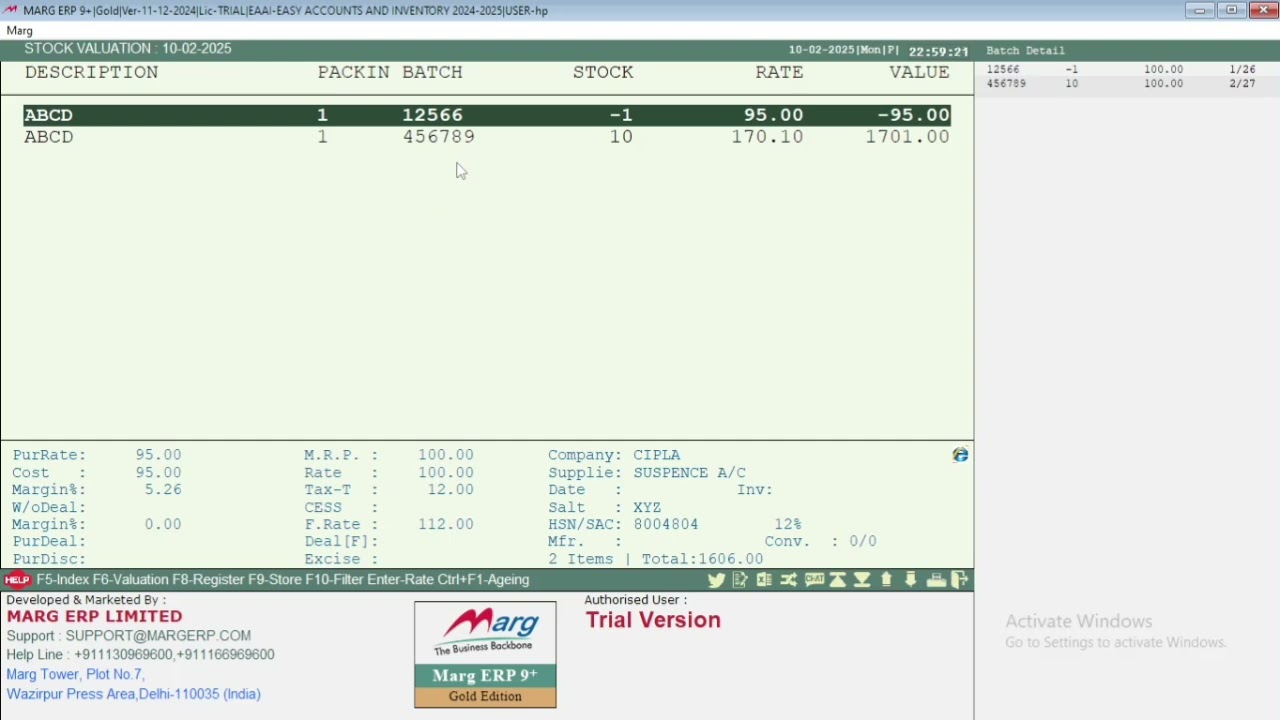Viewport: 1280px width, 720px height.
Task: Click the Twitter bird icon in toolbar
Action: [716, 580]
